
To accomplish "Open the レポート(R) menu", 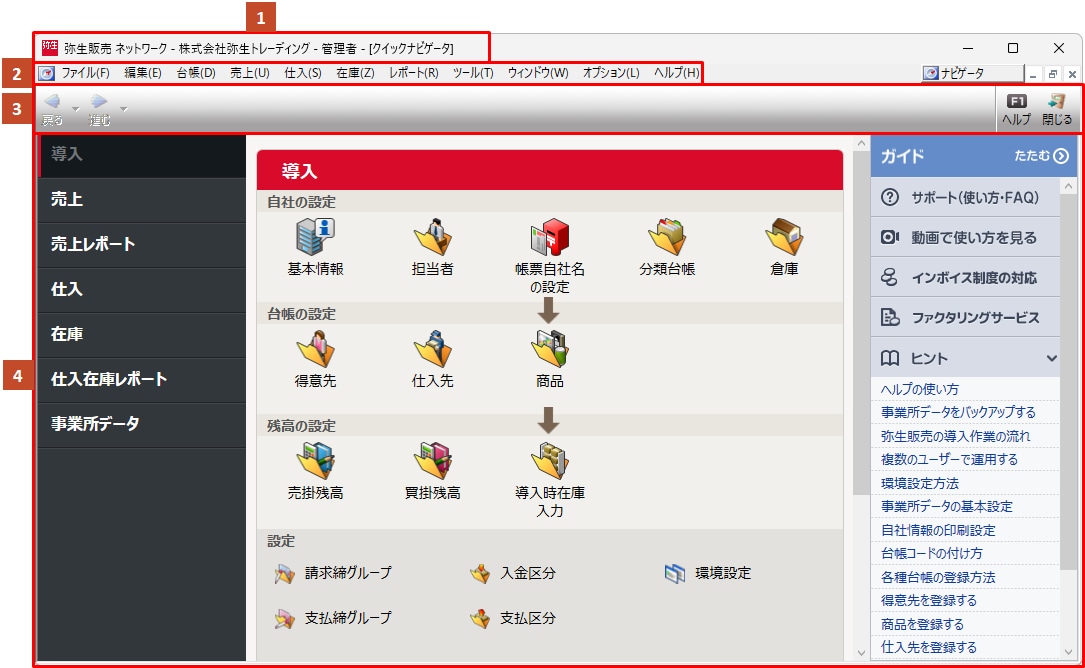I will click(x=413, y=73).
